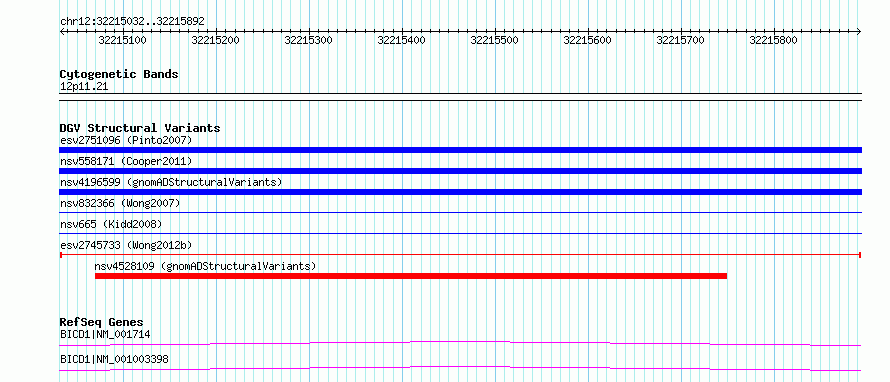Select the BICD1|NM_001714 gene label
Viewport: 890px width, 382px height.
105,334
